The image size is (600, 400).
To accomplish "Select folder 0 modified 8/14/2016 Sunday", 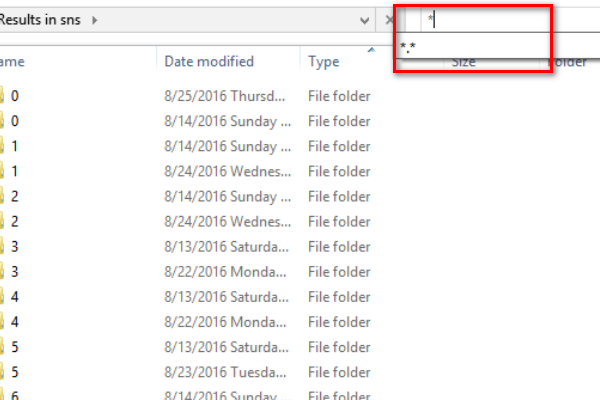I will point(186,121).
